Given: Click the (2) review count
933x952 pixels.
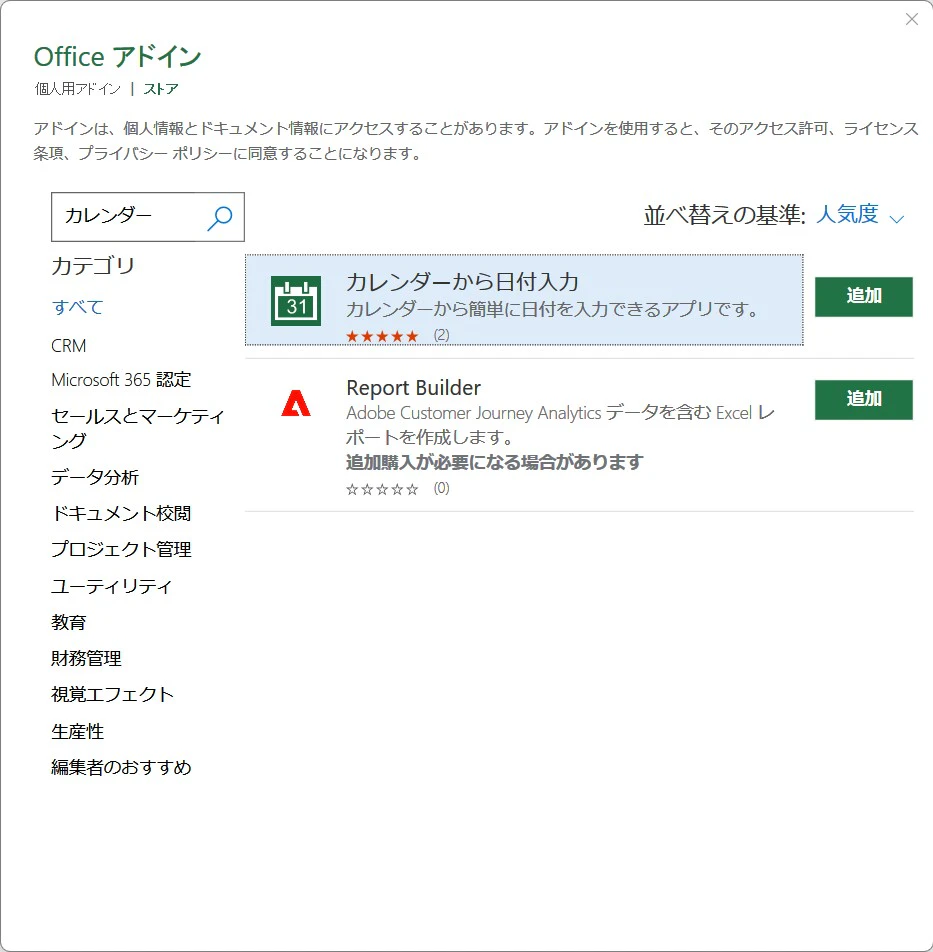Looking at the screenshot, I should [441, 335].
